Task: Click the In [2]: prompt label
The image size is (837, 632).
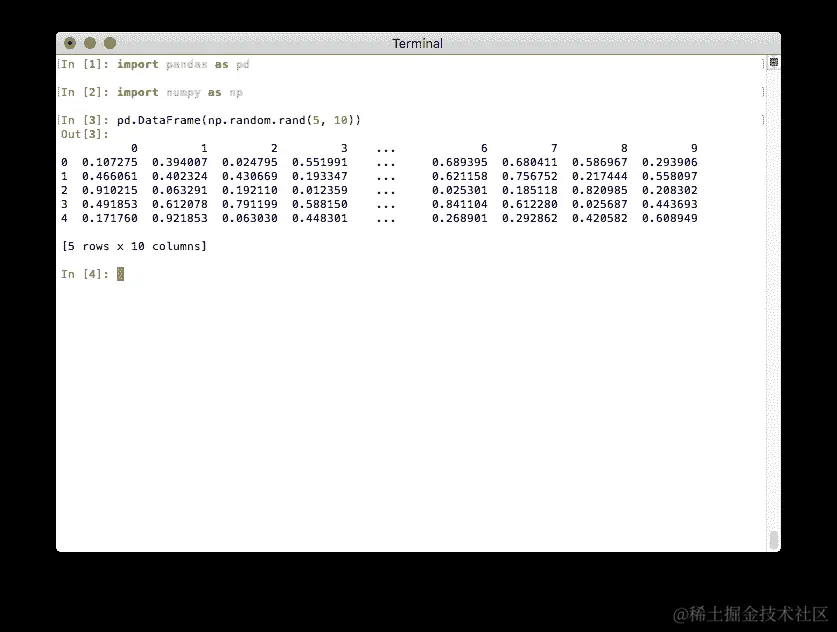Action: click(85, 92)
